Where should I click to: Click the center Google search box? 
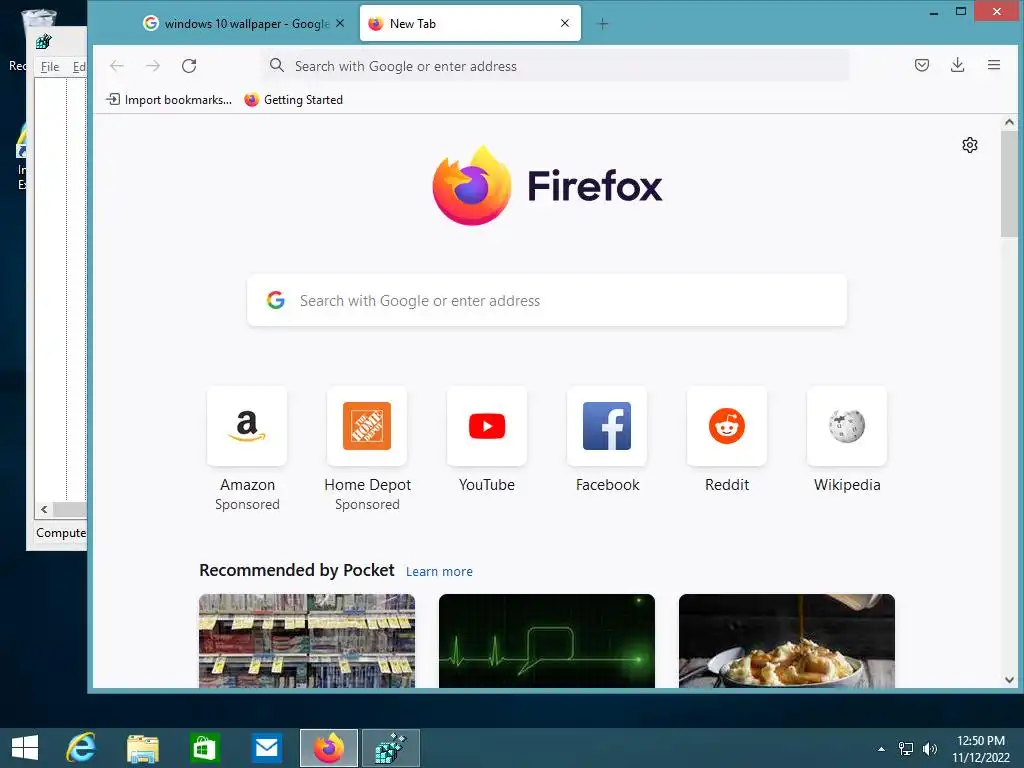pos(547,300)
